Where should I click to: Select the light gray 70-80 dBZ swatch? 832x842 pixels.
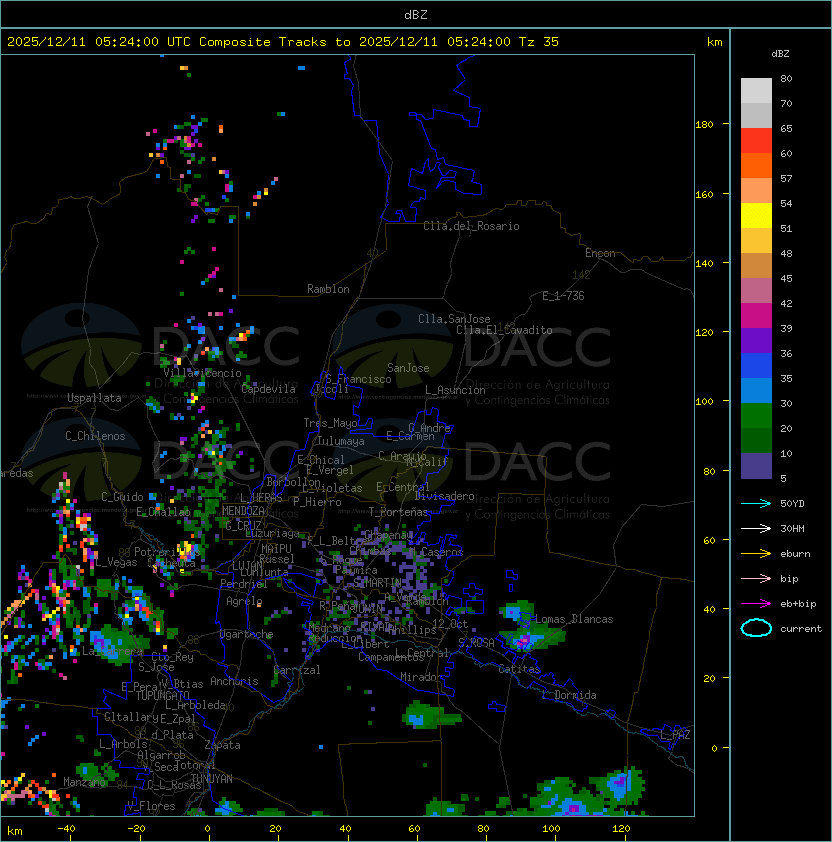tap(756, 90)
